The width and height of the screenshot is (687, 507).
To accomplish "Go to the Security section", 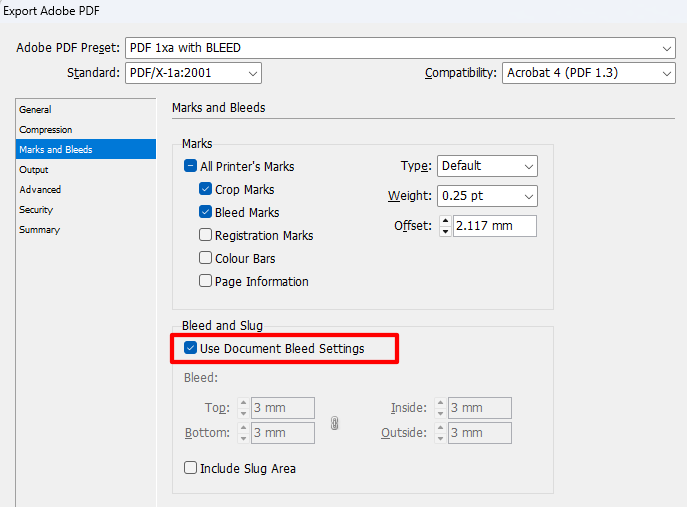I will 36,210.
